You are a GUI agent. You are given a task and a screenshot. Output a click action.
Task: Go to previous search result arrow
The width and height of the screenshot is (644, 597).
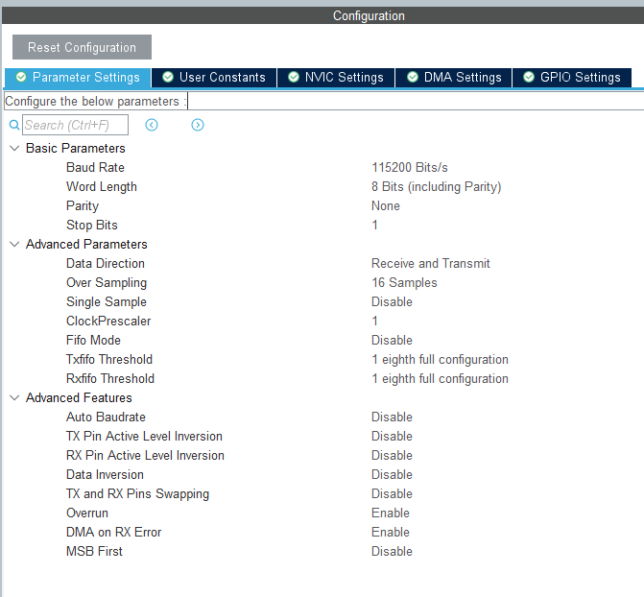[x=152, y=125]
